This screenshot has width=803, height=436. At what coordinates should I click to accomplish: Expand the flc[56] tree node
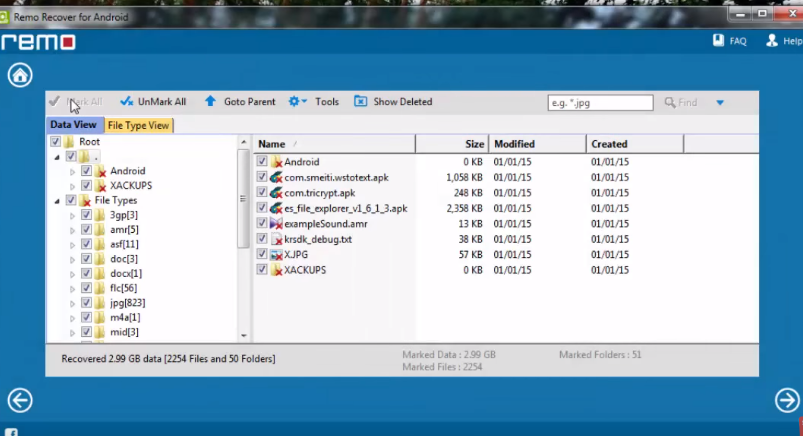coord(72,289)
